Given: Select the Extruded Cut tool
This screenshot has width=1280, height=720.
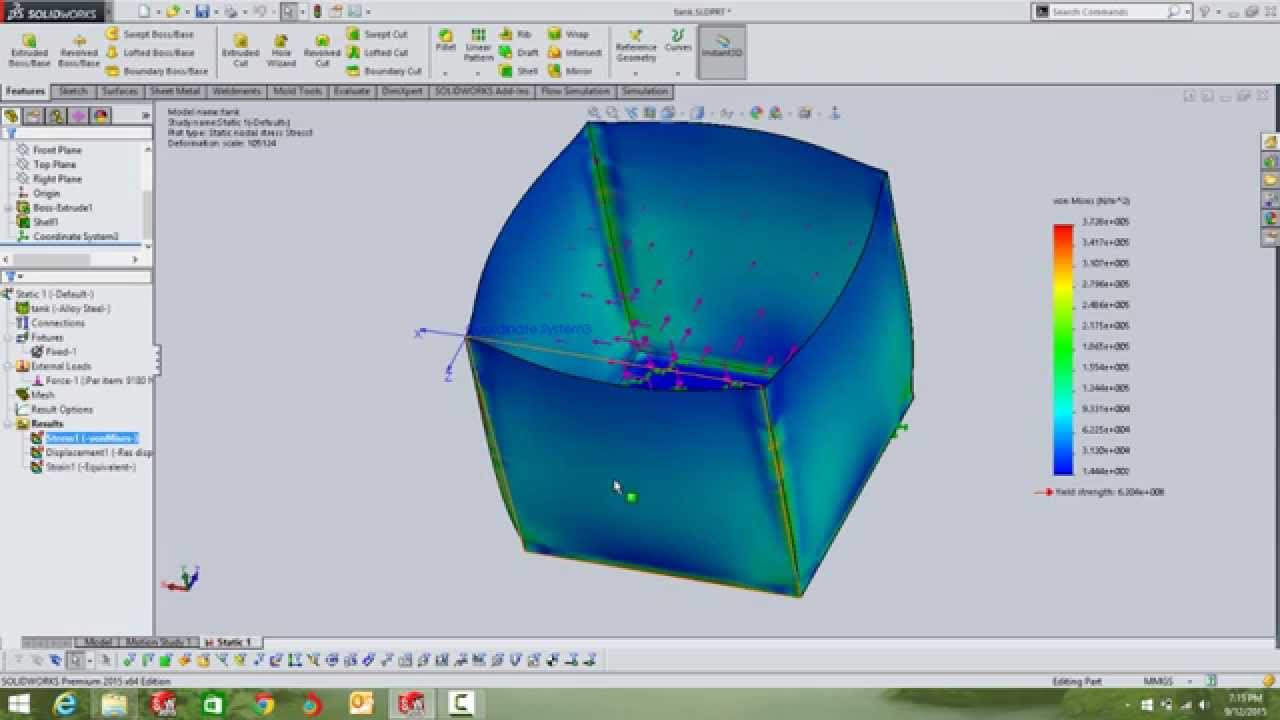Looking at the screenshot, I should coord(240,50).
